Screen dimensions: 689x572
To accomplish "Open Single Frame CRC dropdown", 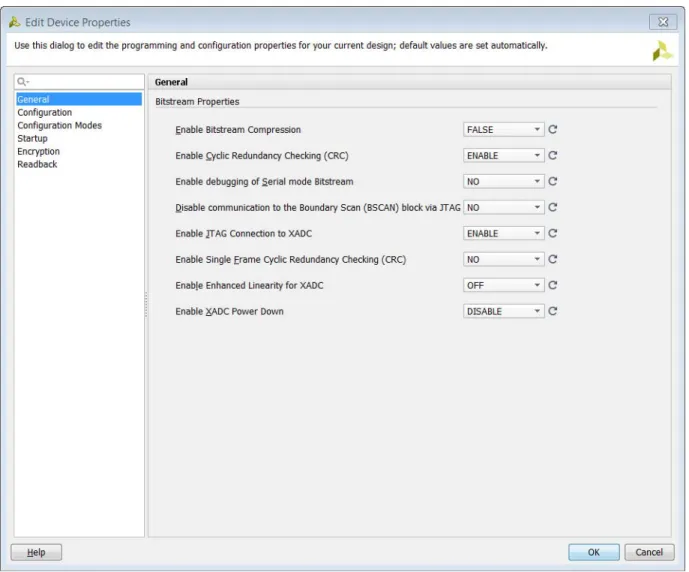I will click(504, 259).
